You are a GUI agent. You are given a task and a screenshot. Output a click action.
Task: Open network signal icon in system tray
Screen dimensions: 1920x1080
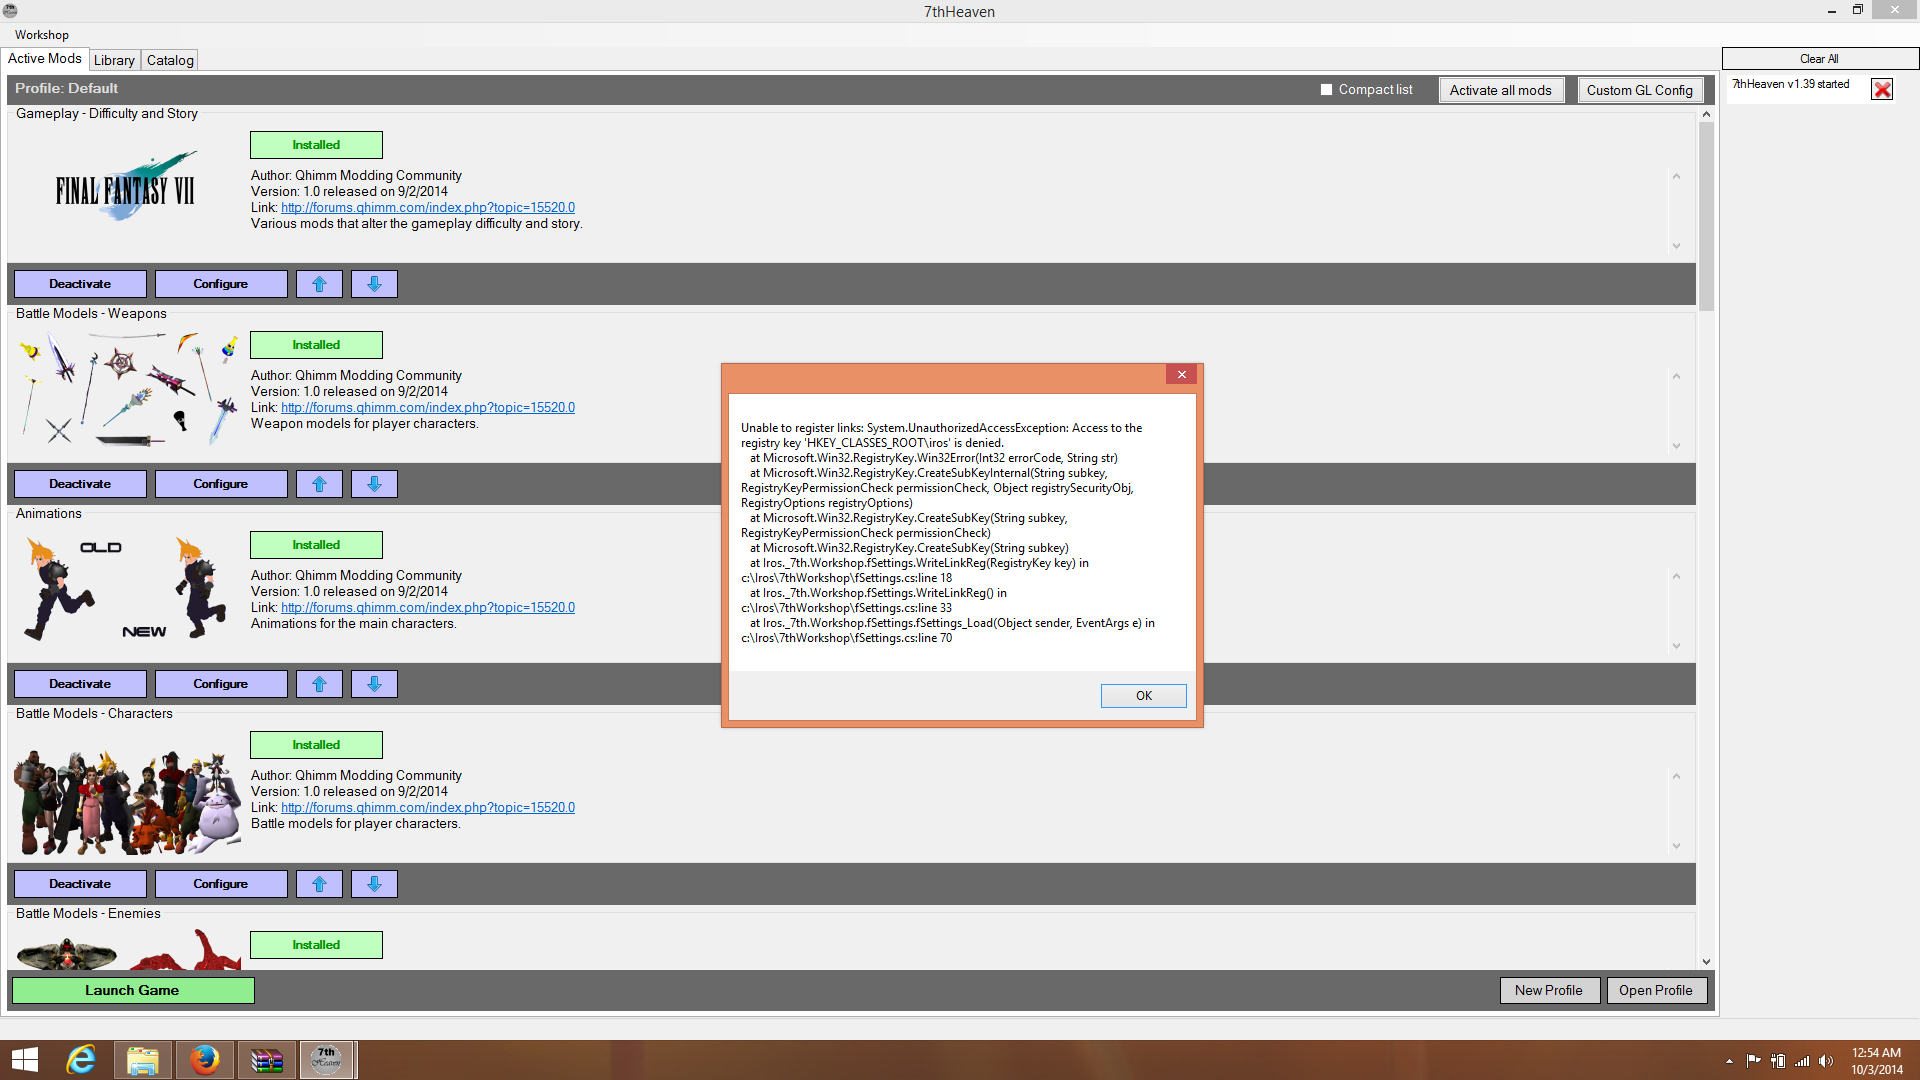1802,1061
